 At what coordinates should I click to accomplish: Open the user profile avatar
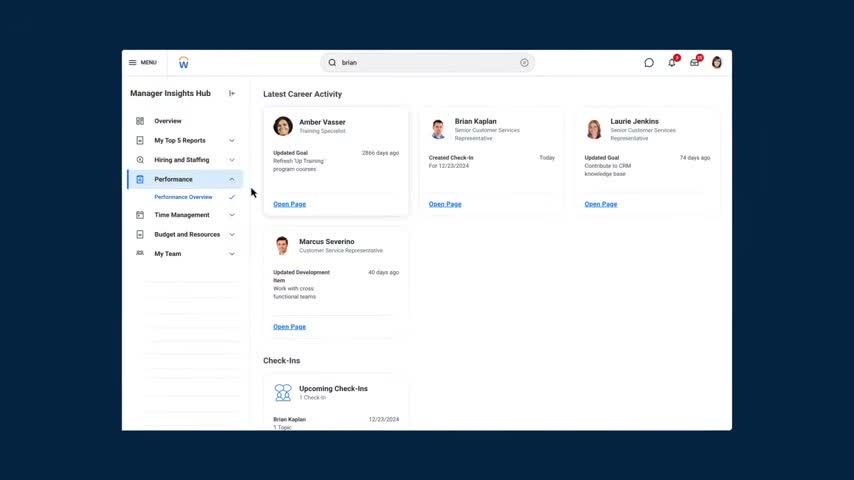tap(717, 63)
